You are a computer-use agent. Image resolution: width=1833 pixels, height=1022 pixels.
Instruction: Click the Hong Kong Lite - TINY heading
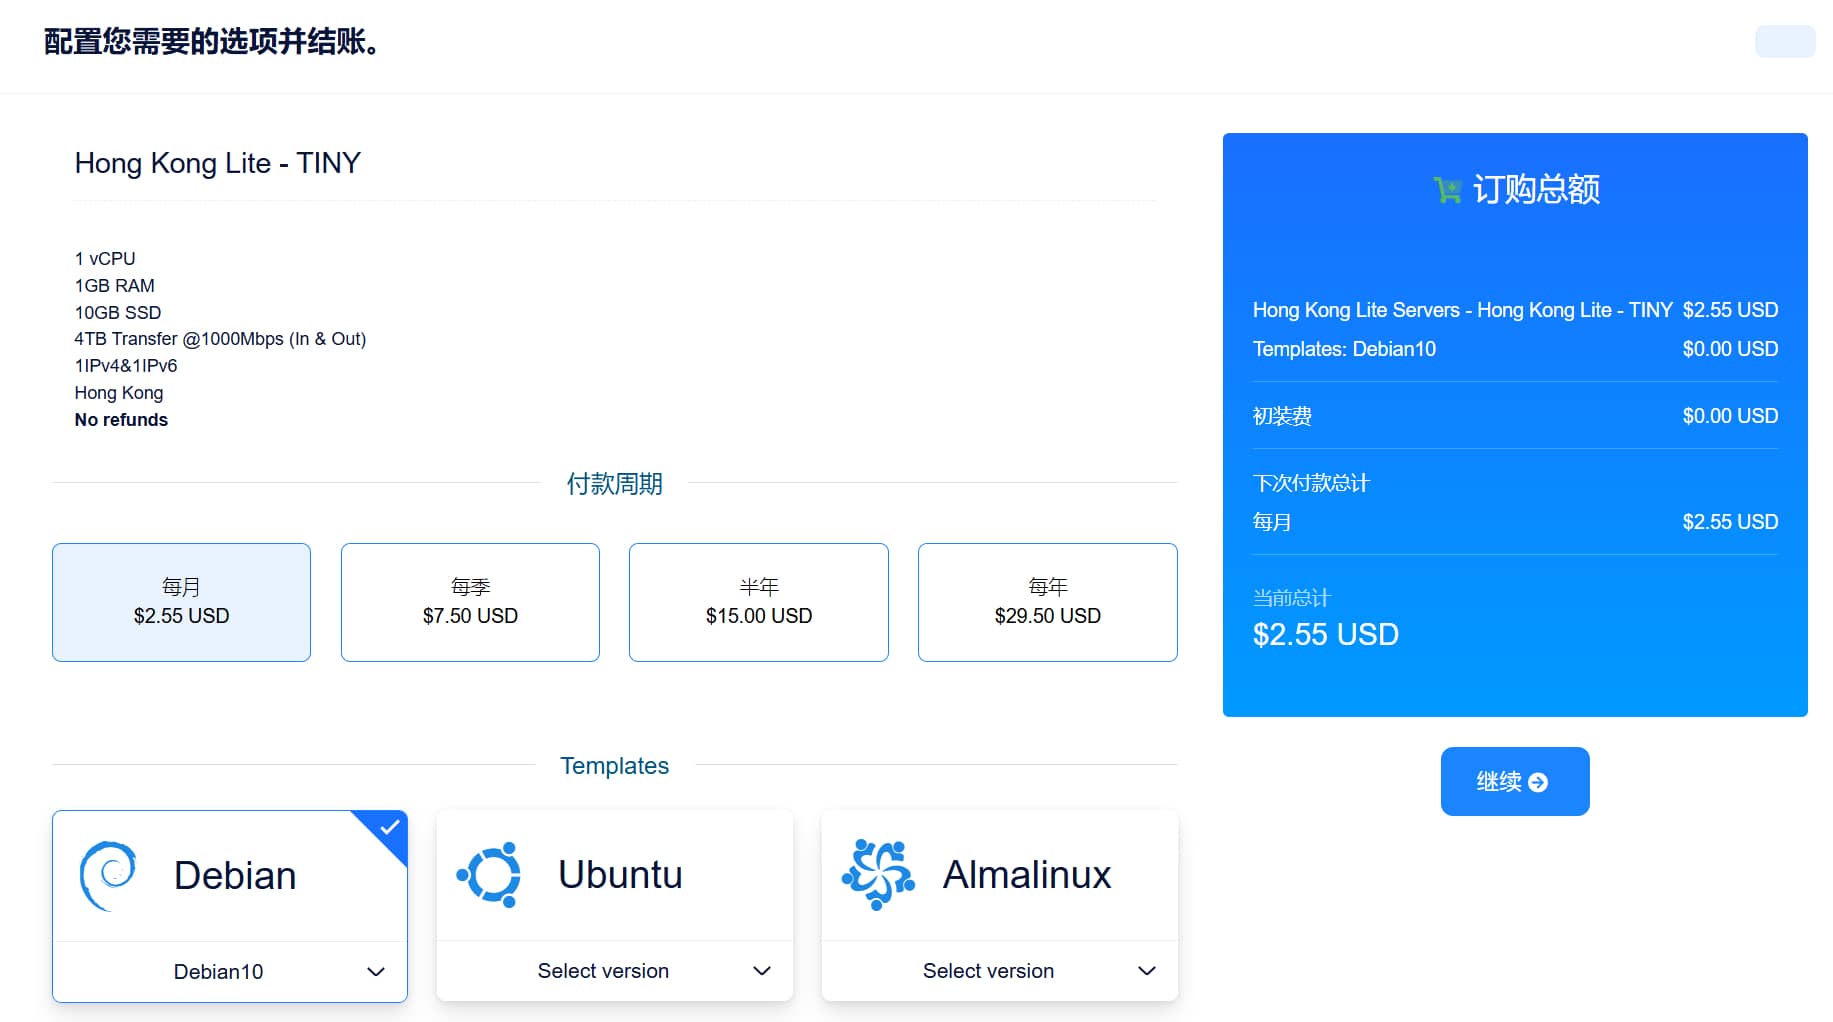click(218, 163)
